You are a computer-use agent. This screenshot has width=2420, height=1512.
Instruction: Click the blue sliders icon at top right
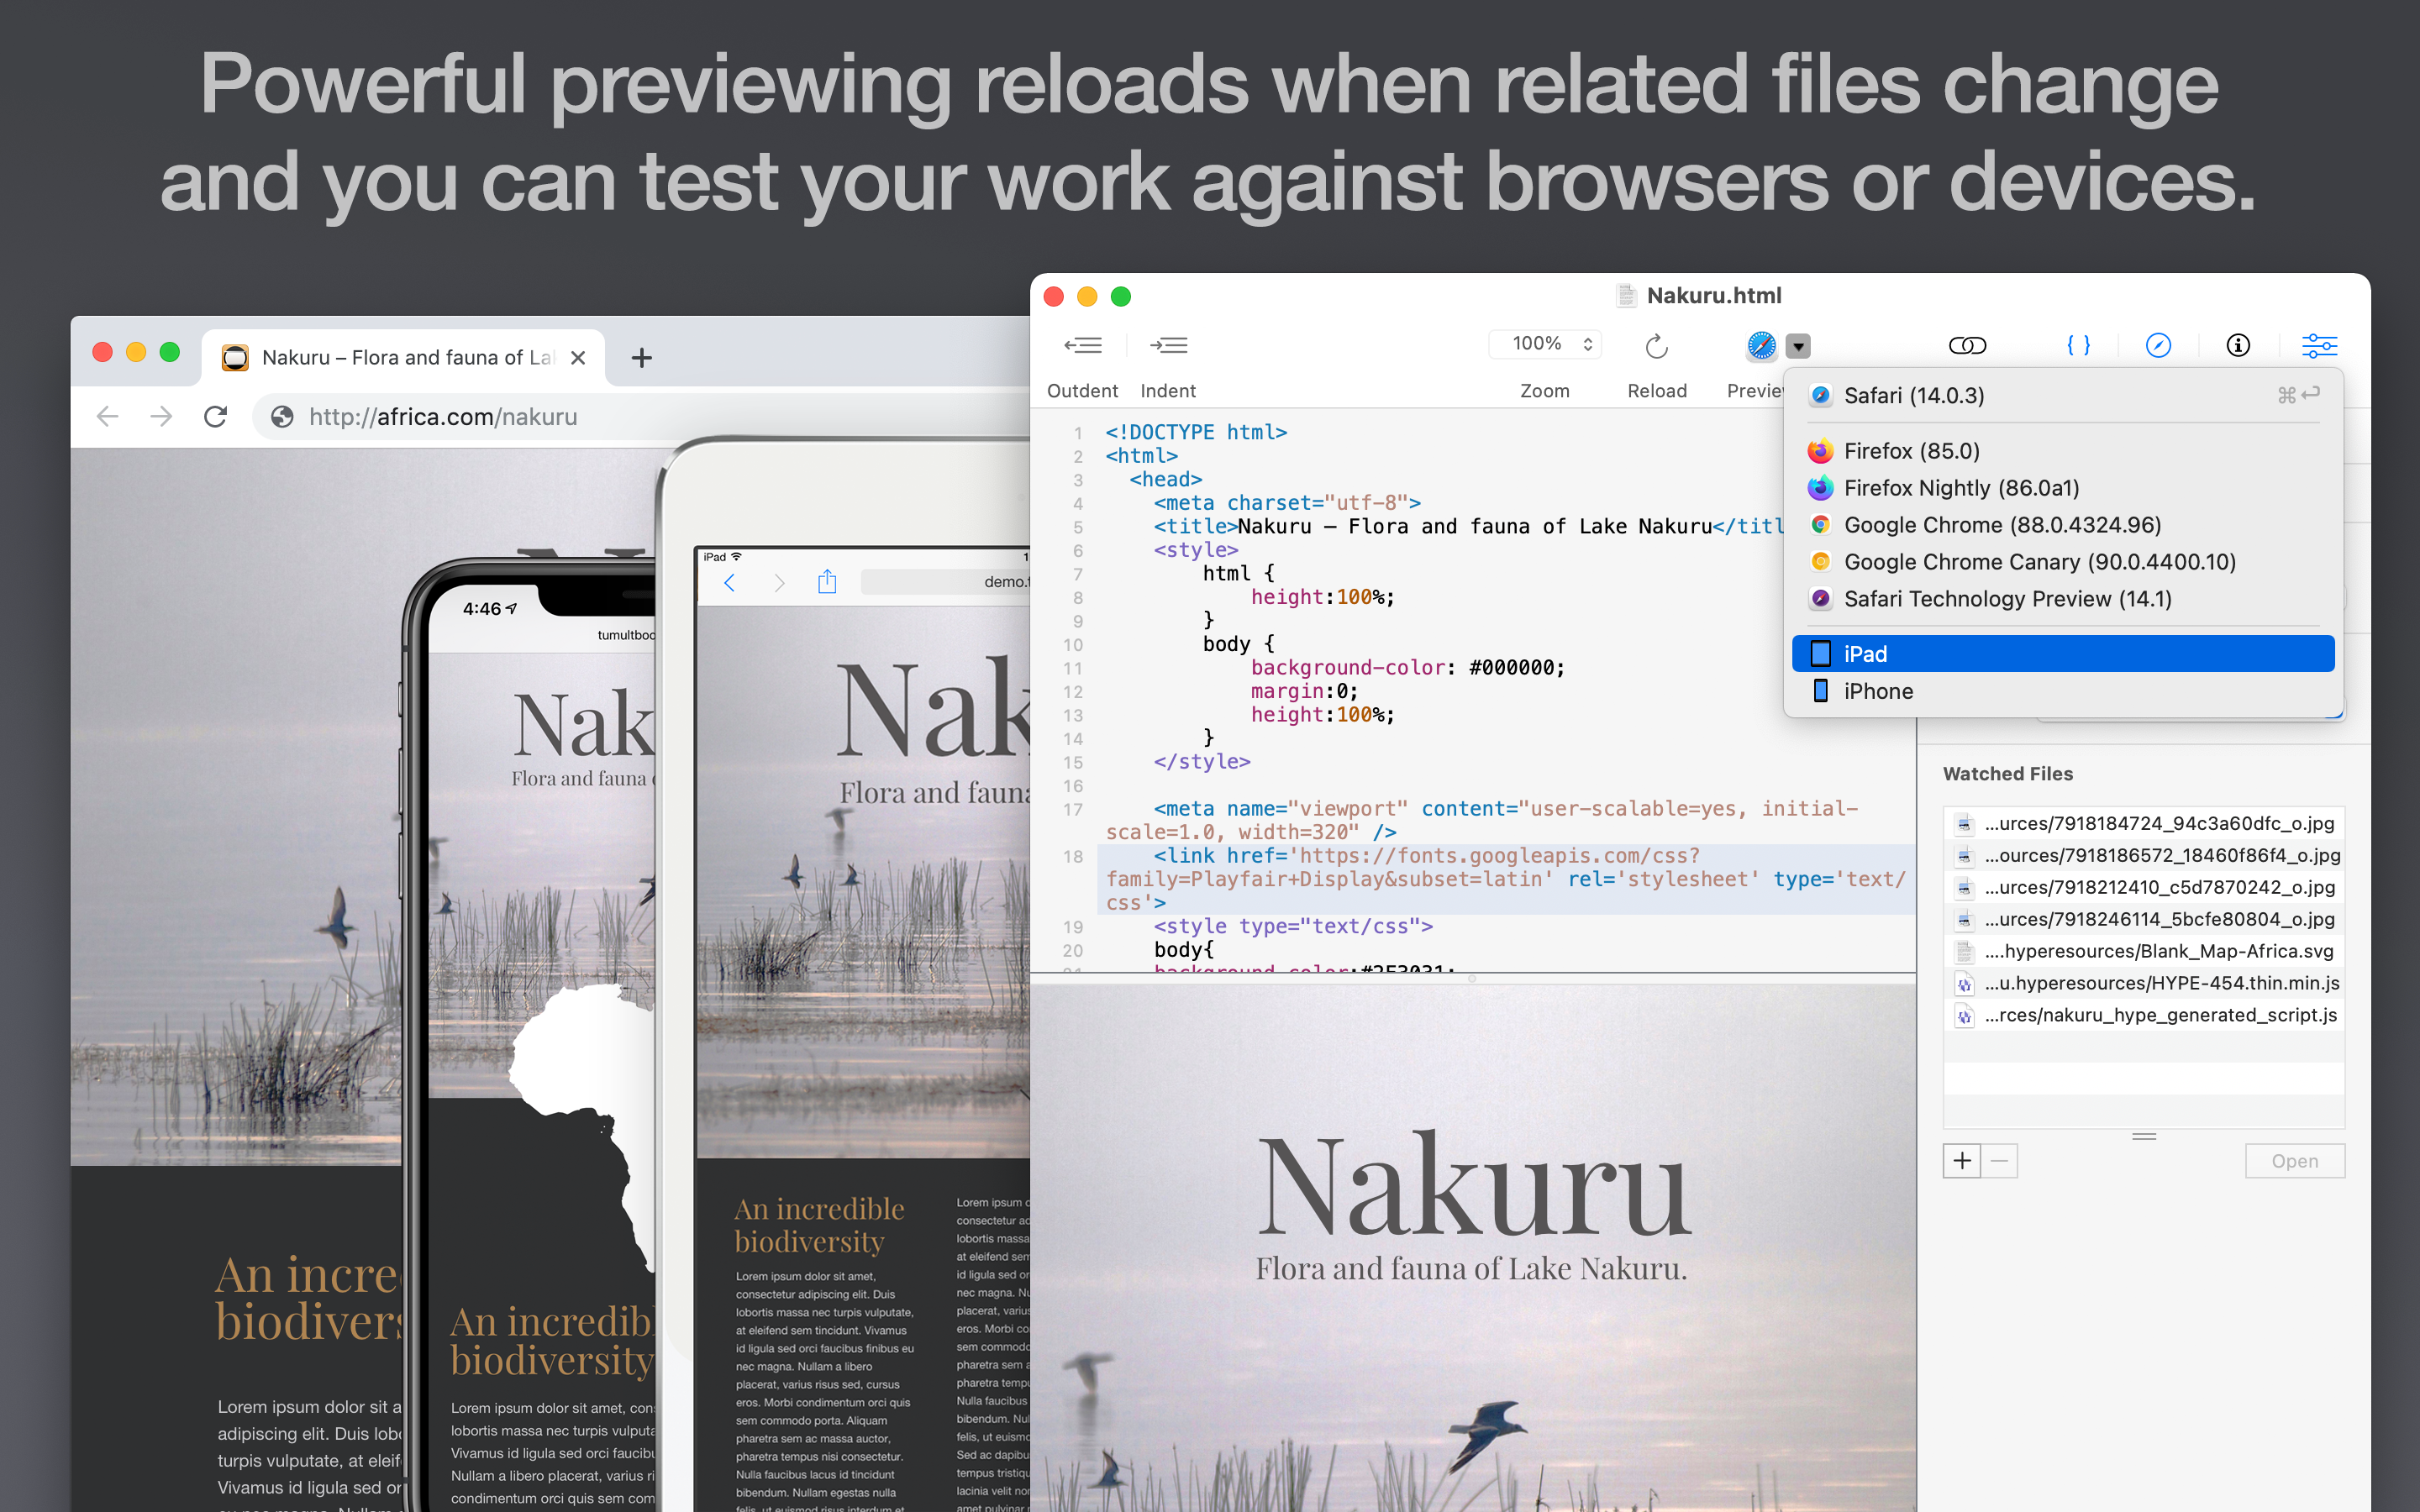coord(2319,345)
